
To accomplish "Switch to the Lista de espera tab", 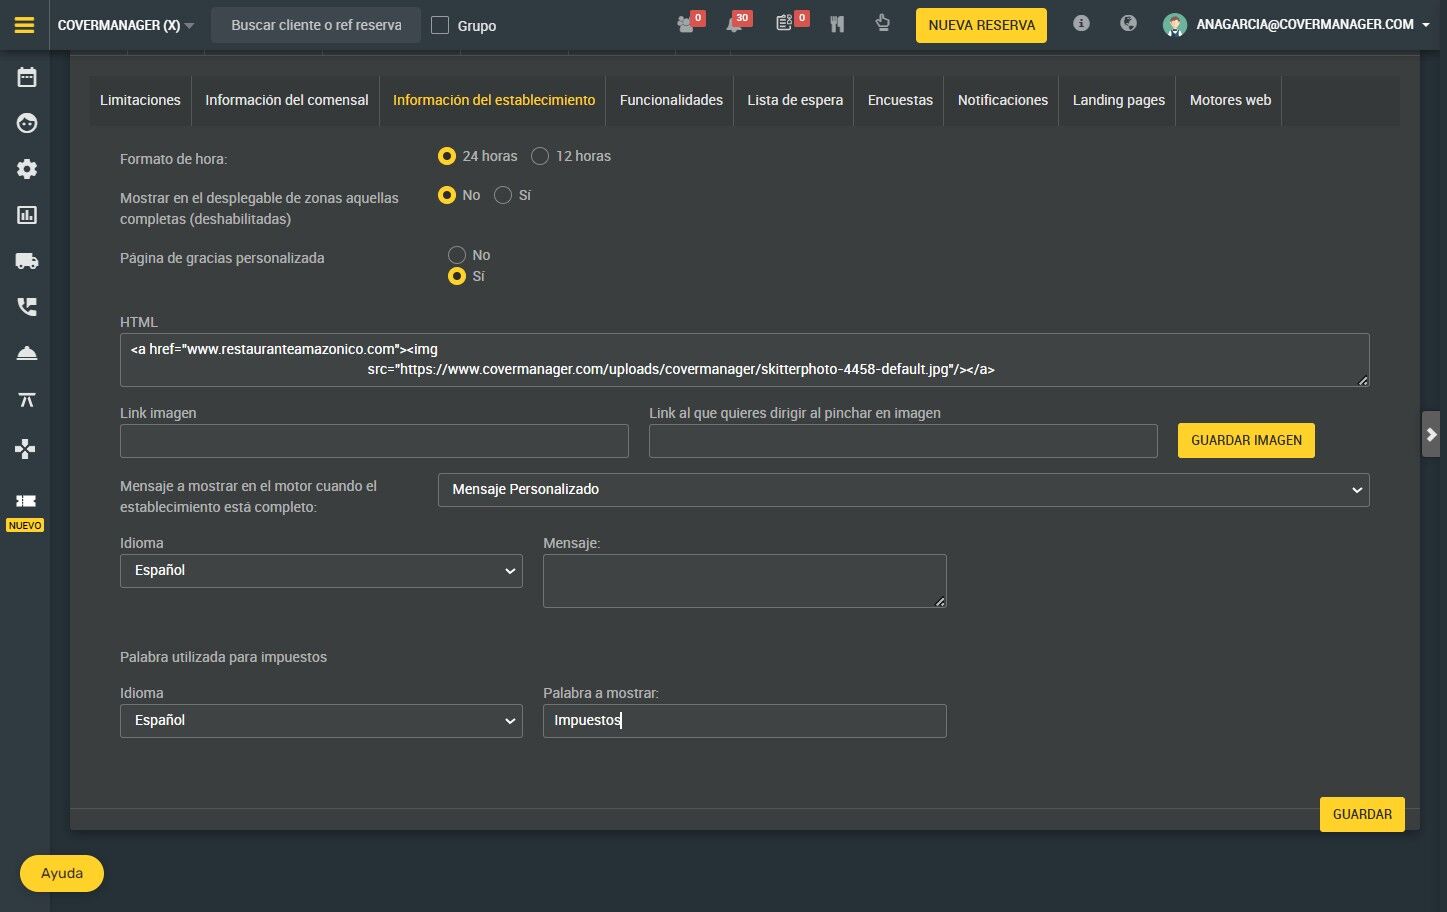I will tap(795, 100).
